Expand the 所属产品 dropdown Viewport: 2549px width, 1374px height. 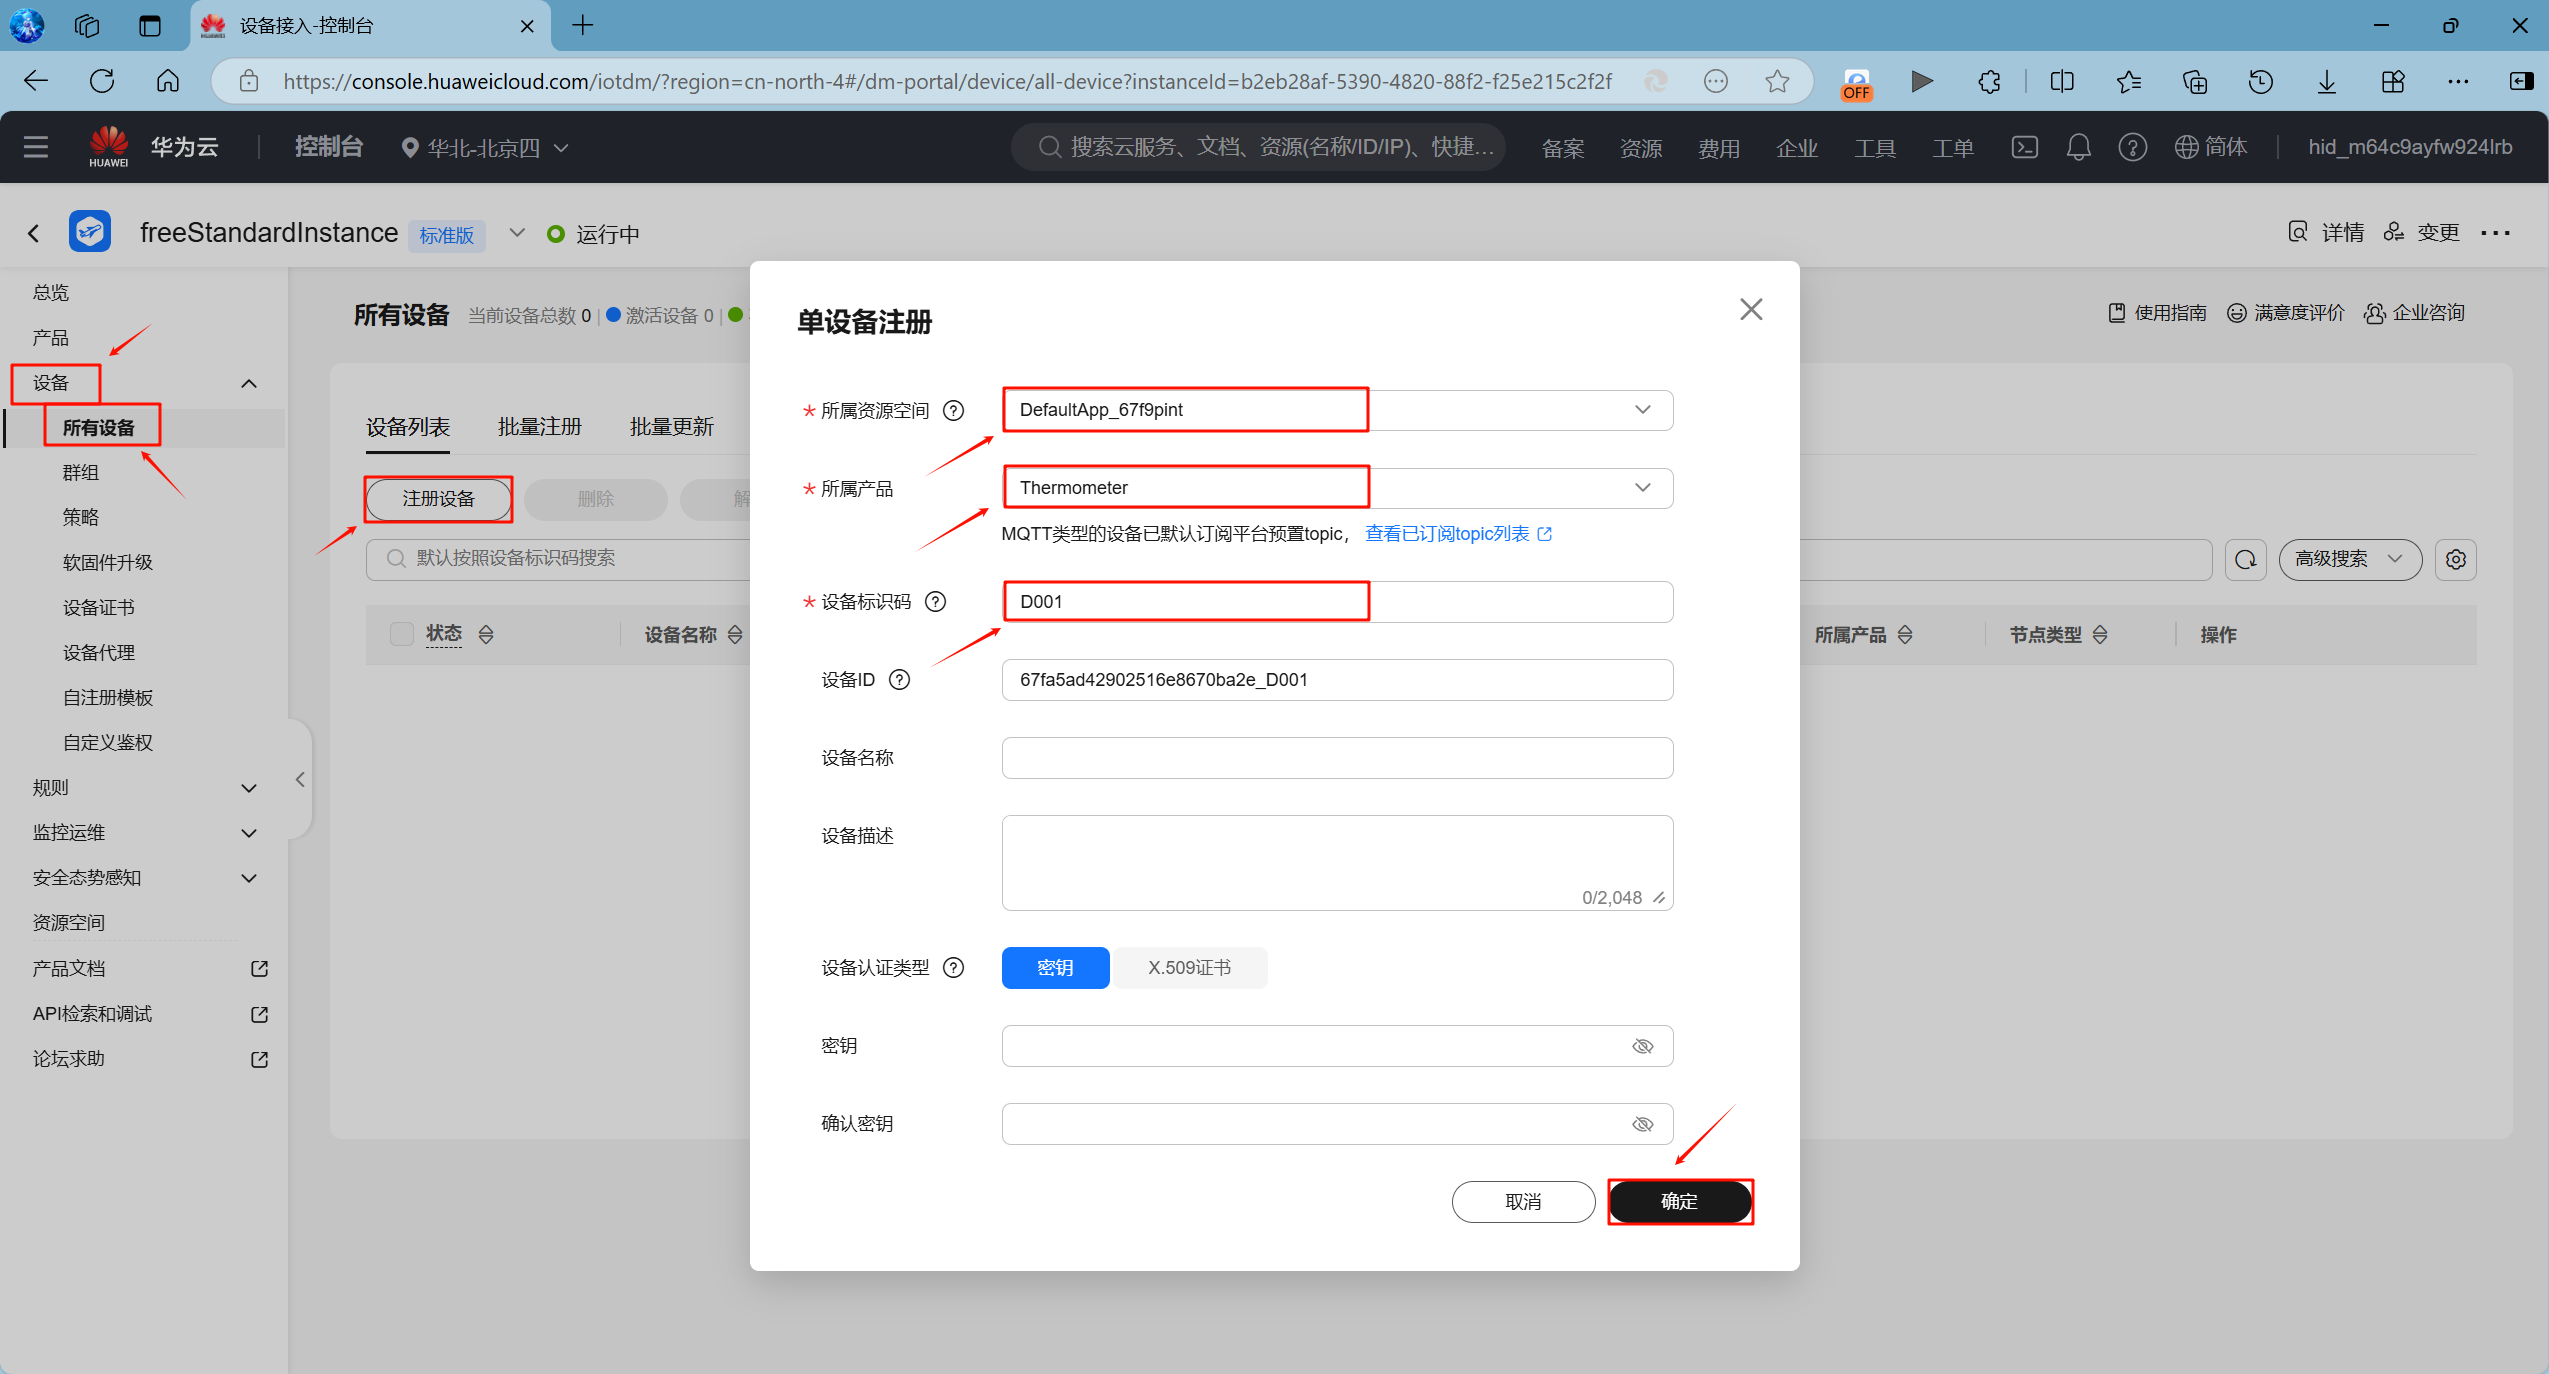(1641, 487)
